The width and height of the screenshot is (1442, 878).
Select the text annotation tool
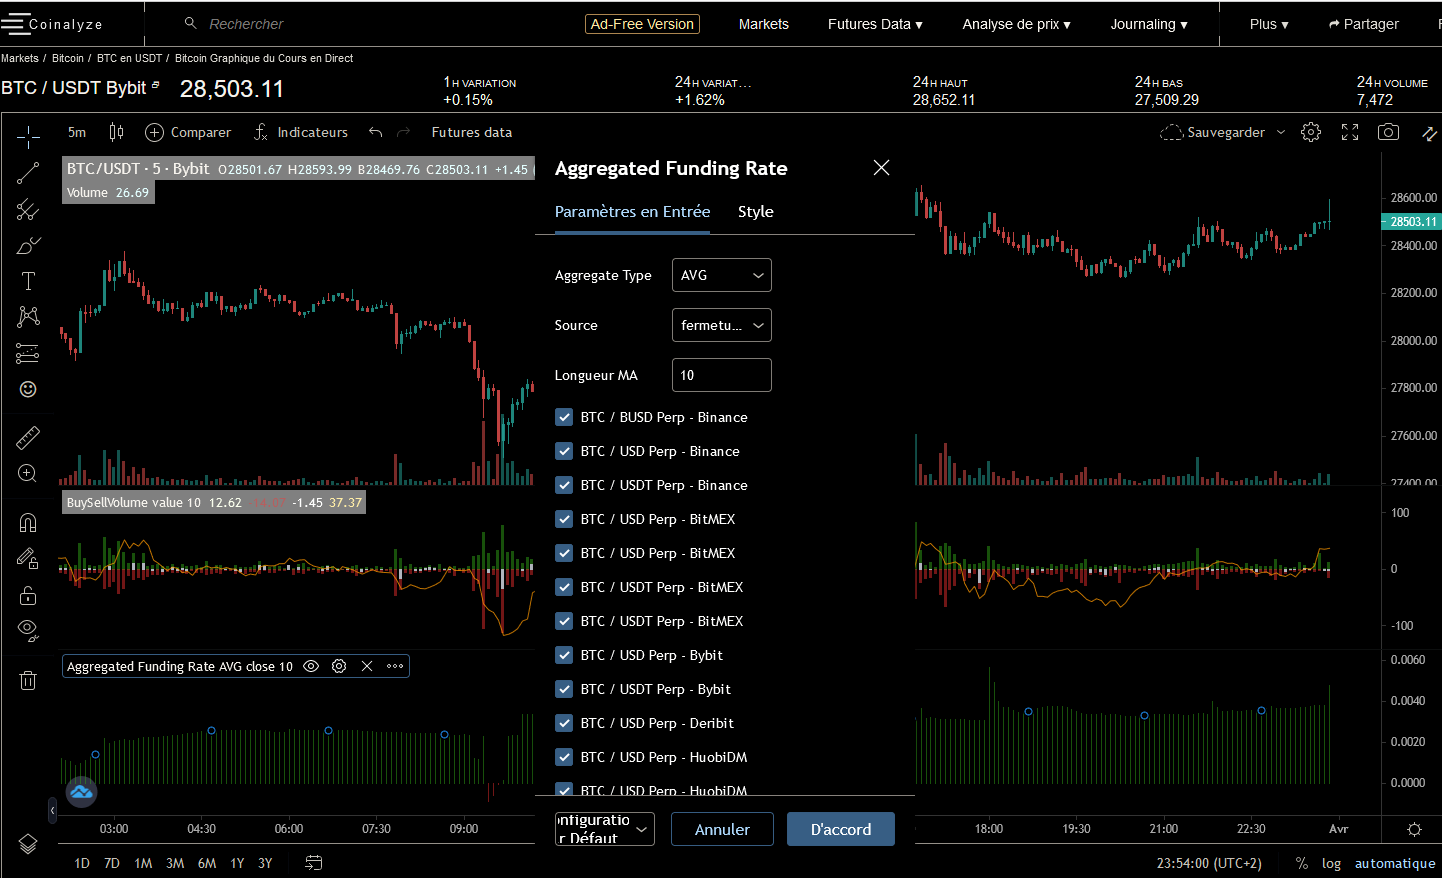28,281
